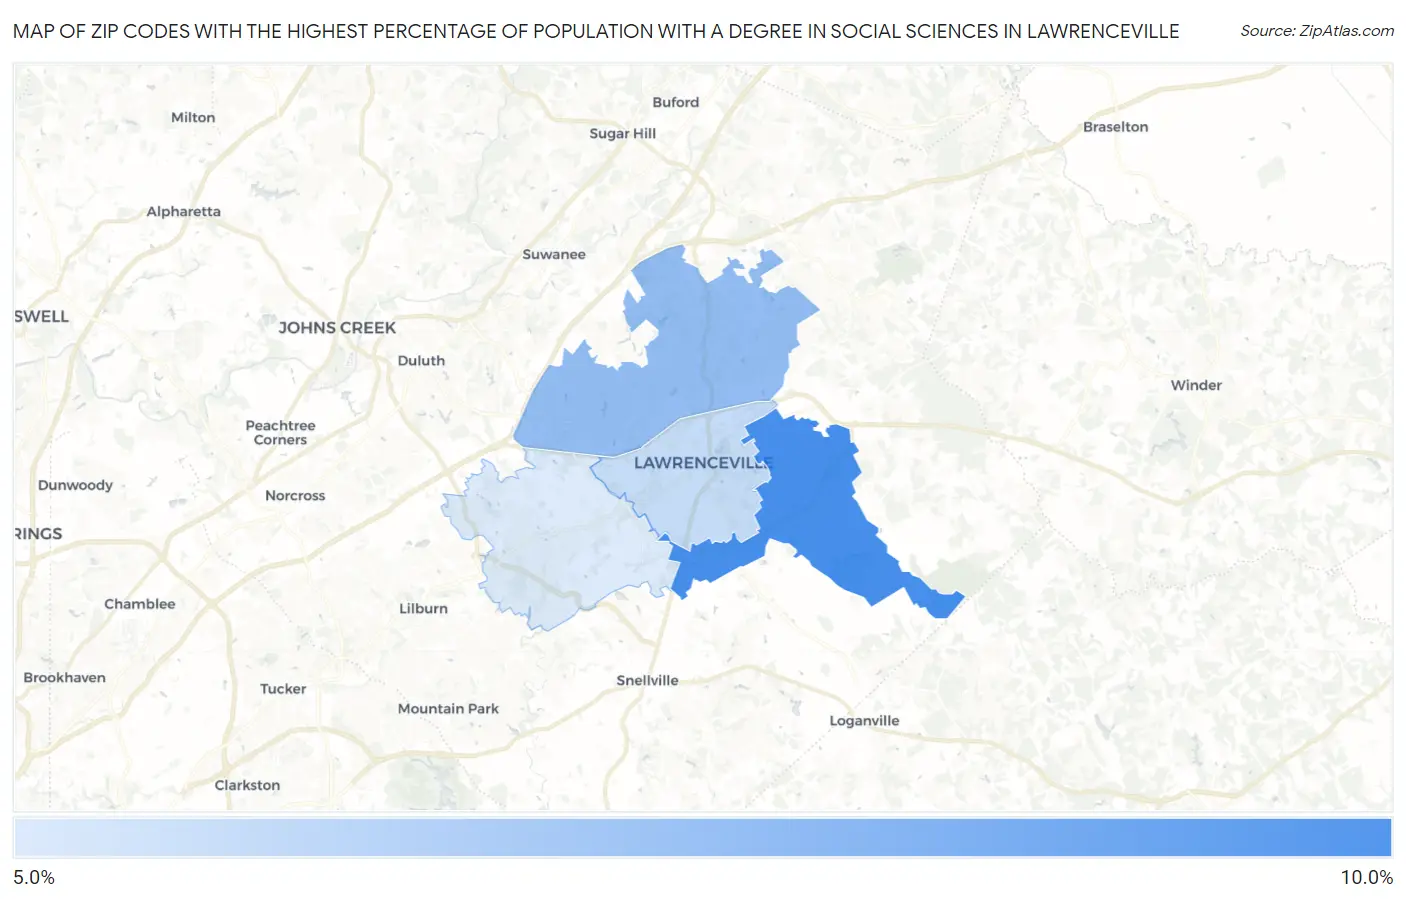The height and width of the screenshot is (899, 1406).
Task: Click the Clarkston map label
Action: 248,785
